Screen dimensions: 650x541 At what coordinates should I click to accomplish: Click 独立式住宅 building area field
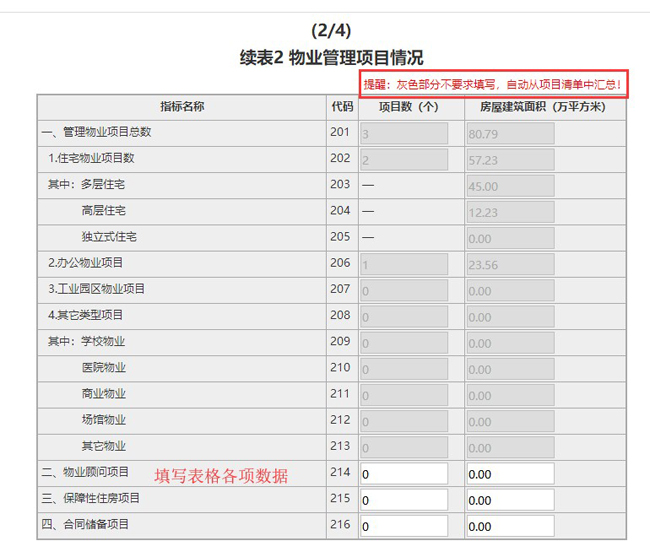pos(510,238)
